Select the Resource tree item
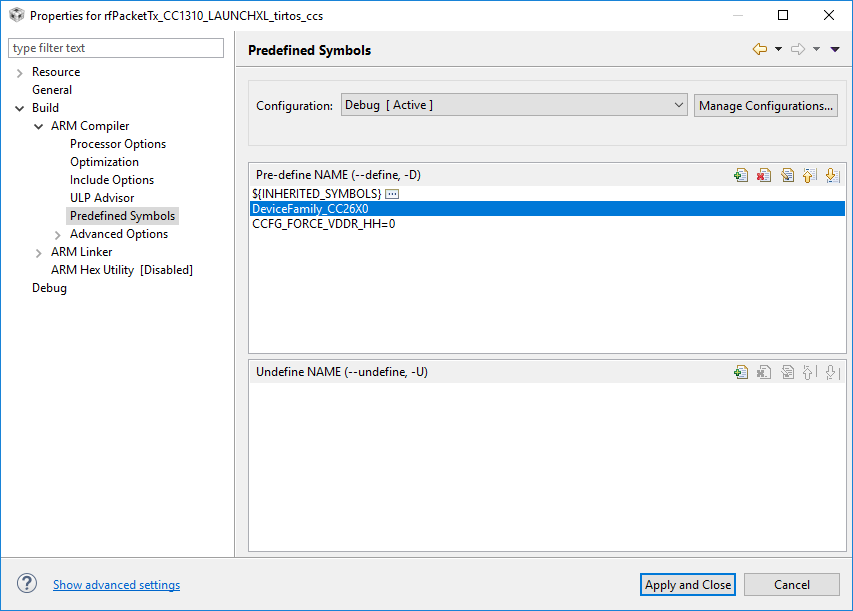This screenshot has height=611, width=853. click(56, 72)
